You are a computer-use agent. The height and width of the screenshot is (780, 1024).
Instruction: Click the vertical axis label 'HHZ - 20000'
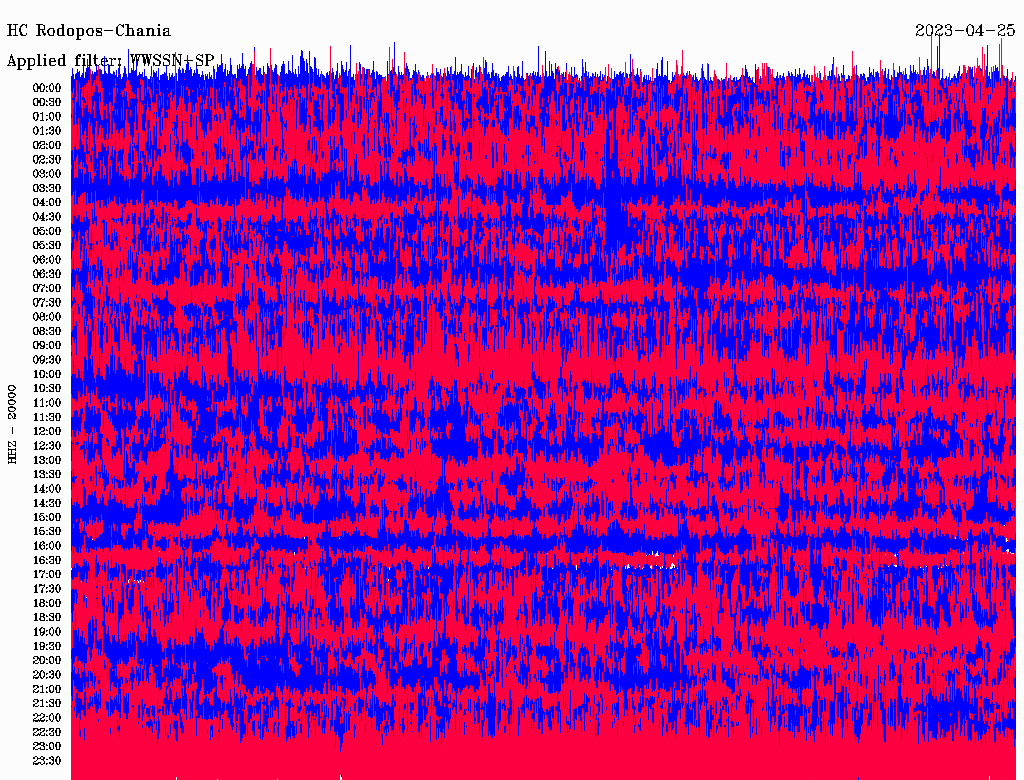tap(12, 424)
